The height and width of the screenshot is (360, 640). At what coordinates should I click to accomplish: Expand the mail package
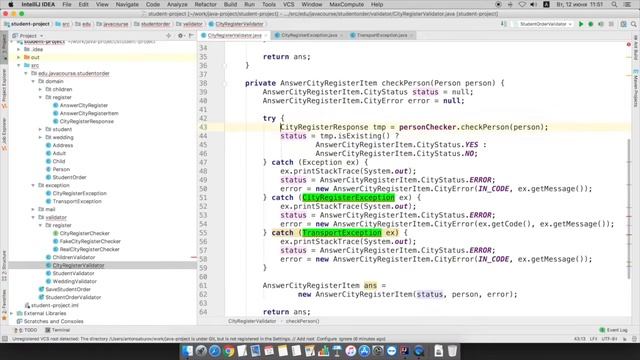(33, 209)
